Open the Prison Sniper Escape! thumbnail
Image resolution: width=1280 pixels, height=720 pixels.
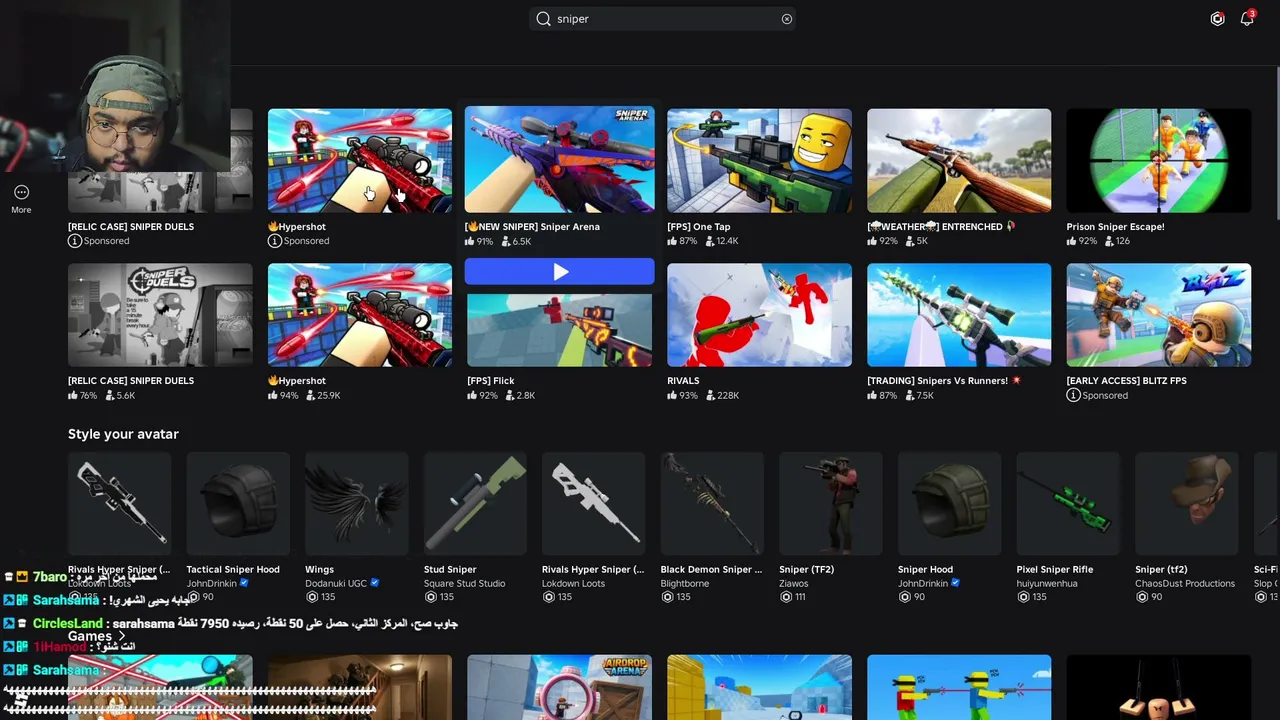coord(1159,161)
